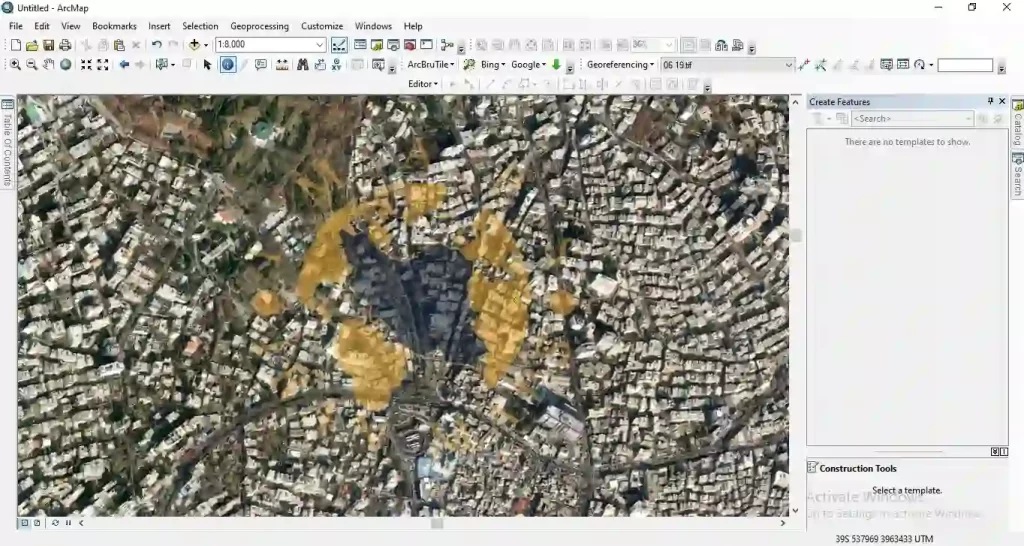The image size is (1024, 546).
Task: Launch ModelBuilder window
Action: 447,45
